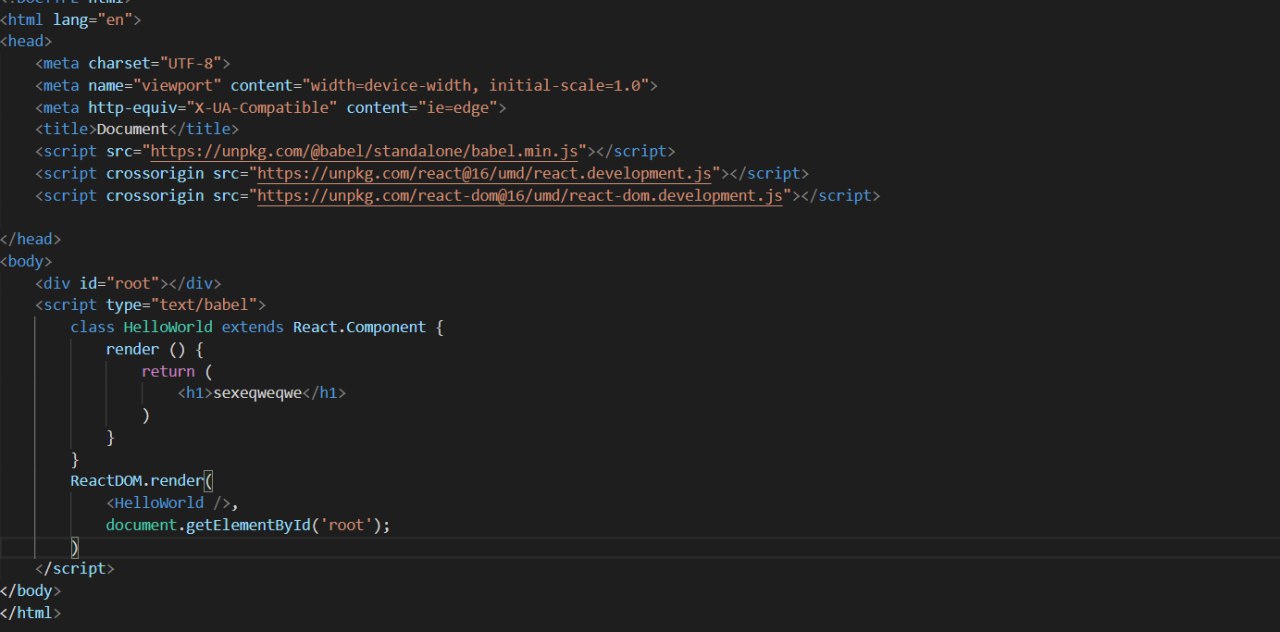This screenshot has width=1280, height=632.
Task: Click the extends keyword
Action: click(252, 327)
